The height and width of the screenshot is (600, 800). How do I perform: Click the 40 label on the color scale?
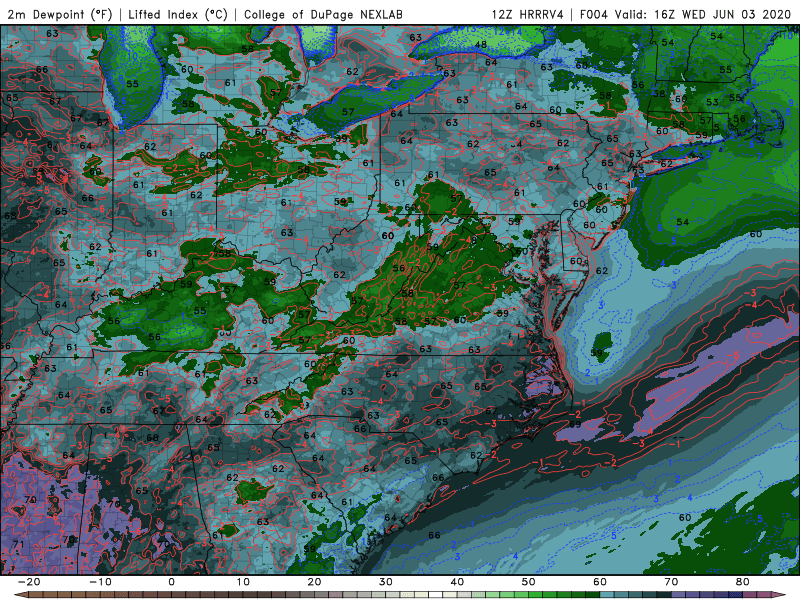coord(457,582)
